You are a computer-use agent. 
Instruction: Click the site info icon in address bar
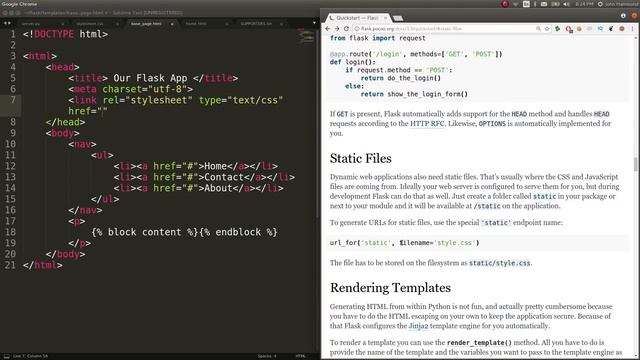357,29
